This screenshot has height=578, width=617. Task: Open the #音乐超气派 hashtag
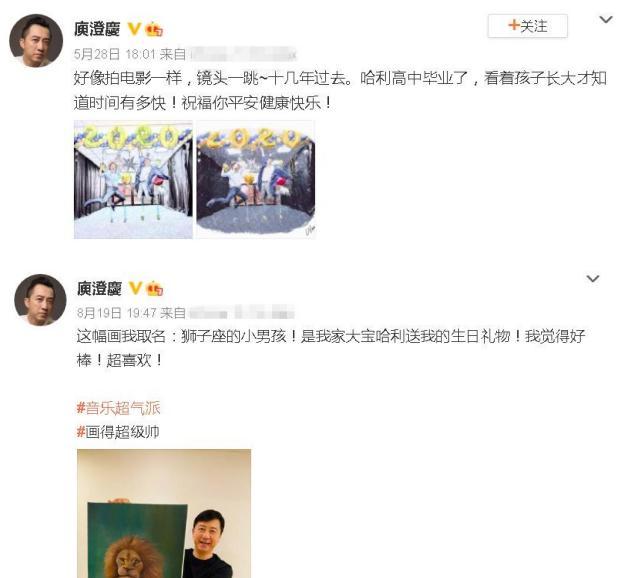click(x=118, y=408)
